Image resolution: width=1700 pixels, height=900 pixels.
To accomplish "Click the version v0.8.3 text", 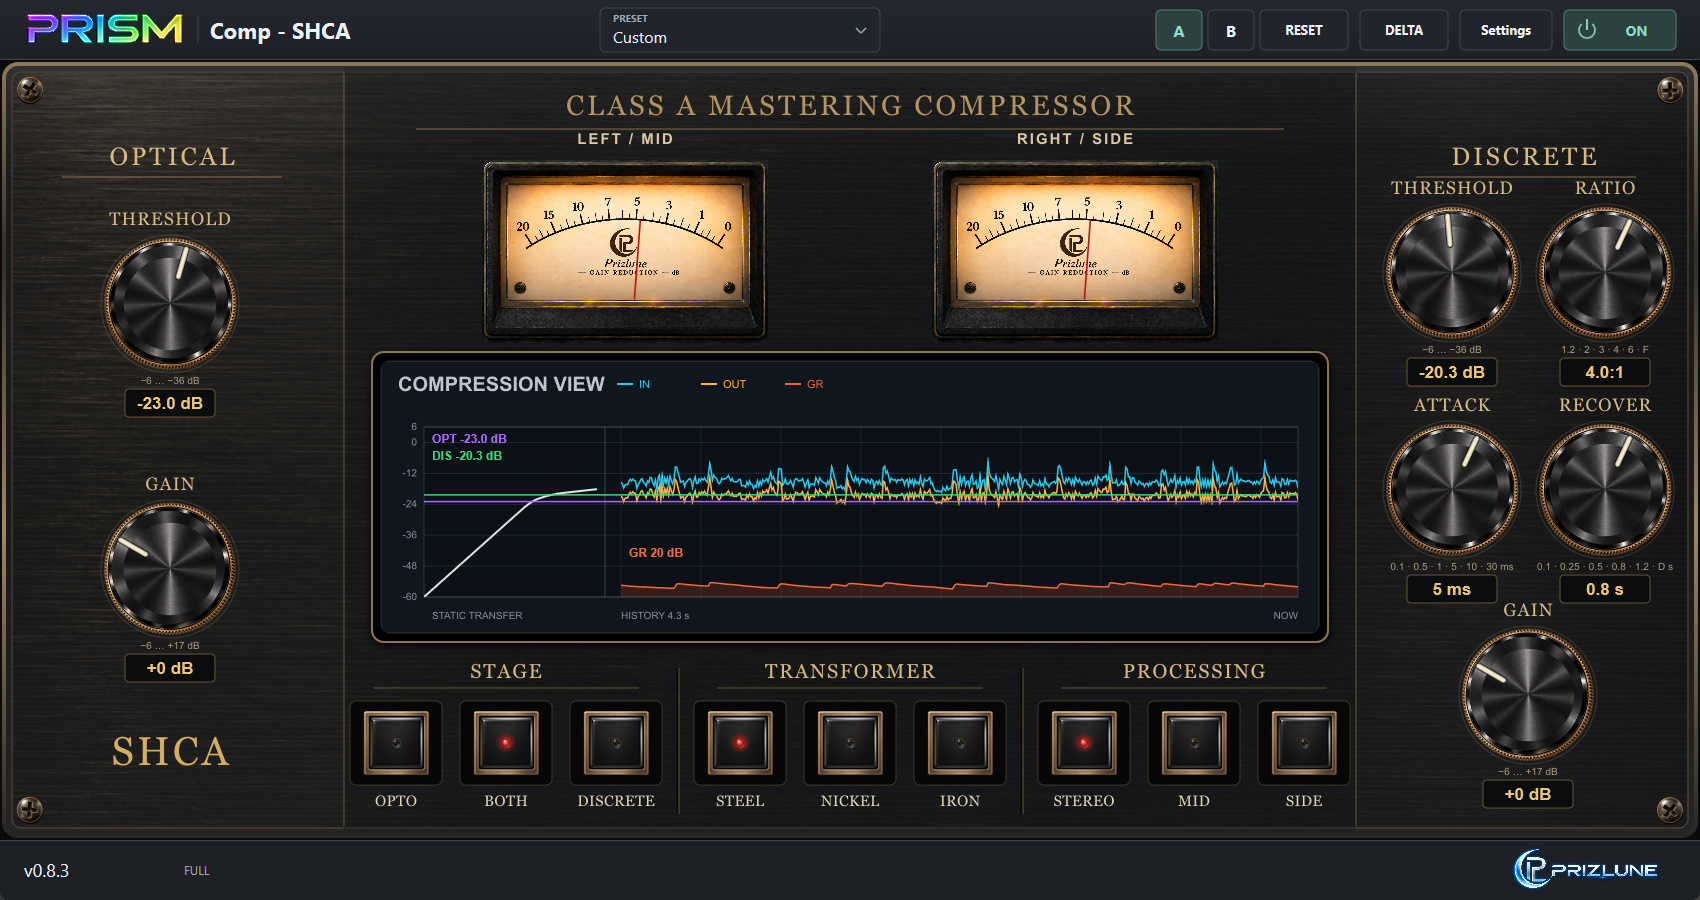I will 47,871.
